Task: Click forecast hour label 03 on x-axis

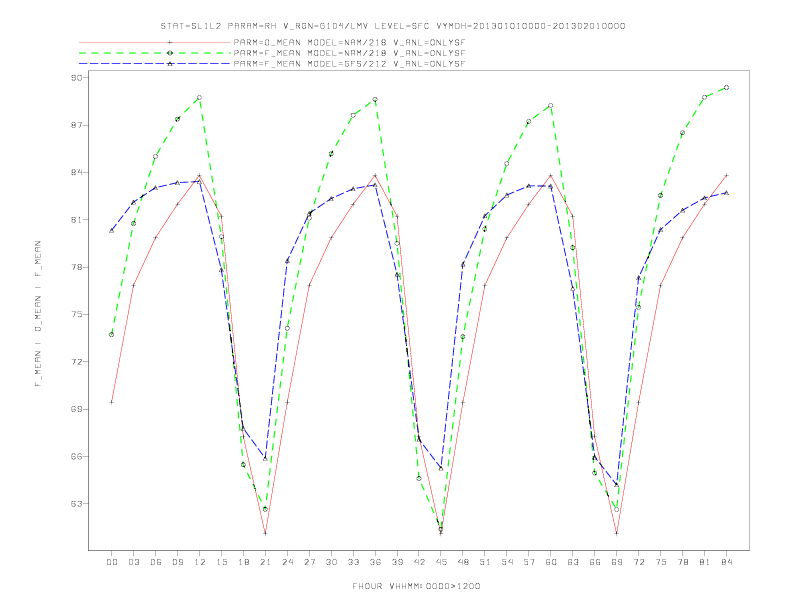Action: pos(134,562)
